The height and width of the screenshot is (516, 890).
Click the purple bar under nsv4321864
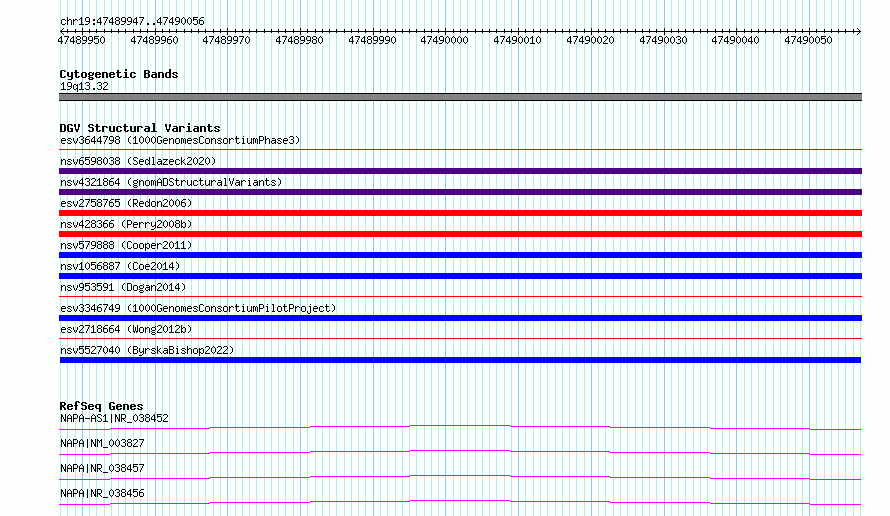click(x=460, y=192)
